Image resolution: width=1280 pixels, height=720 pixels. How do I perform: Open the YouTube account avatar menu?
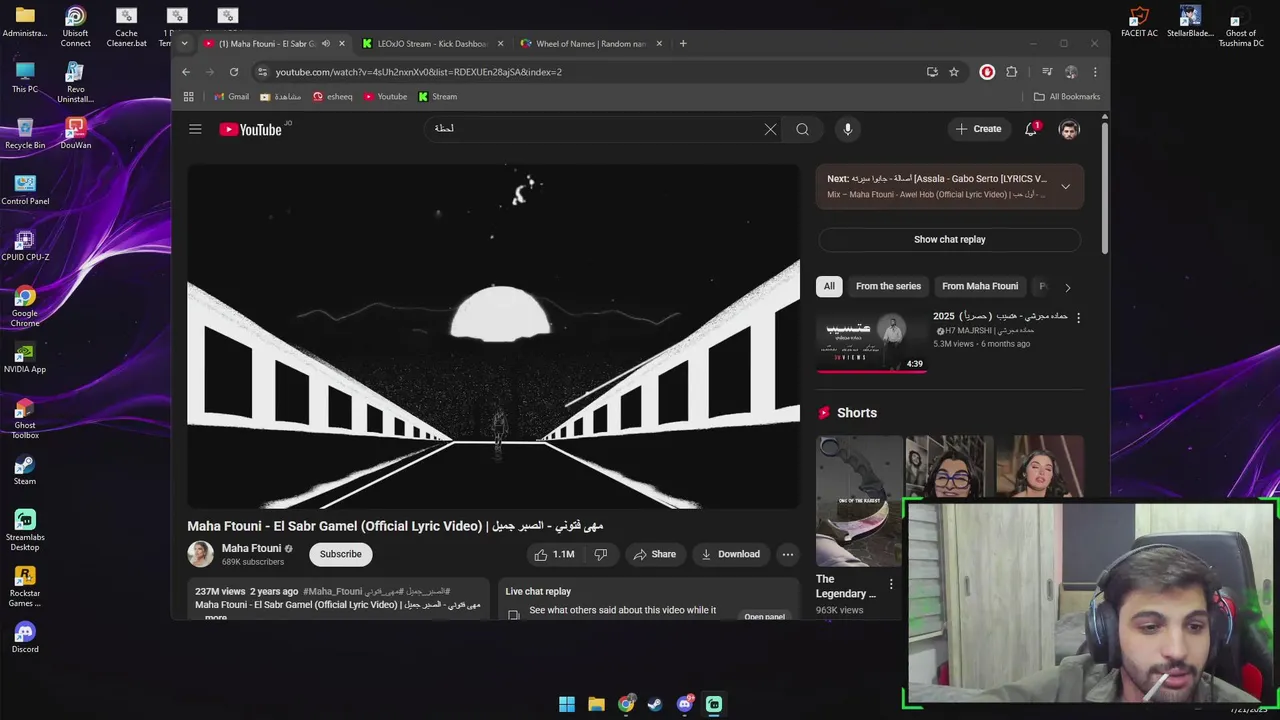click(x=1069, y=129)
